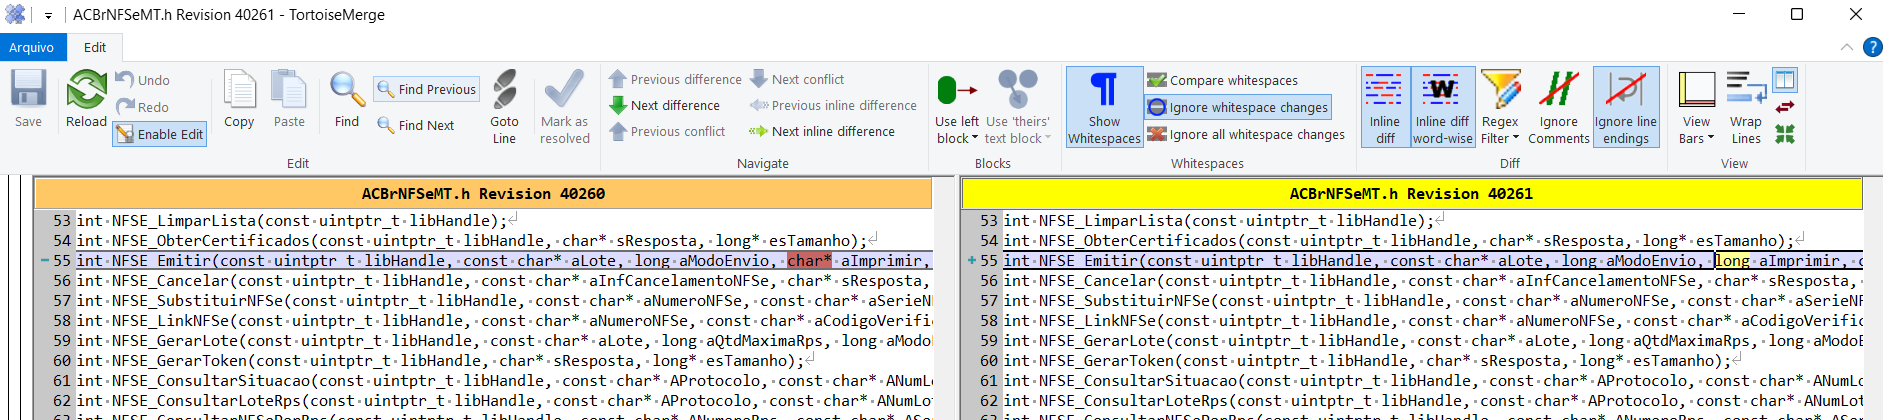Toggle Wrap Lines
The image size is (1883, 420).
[1746, 107]
